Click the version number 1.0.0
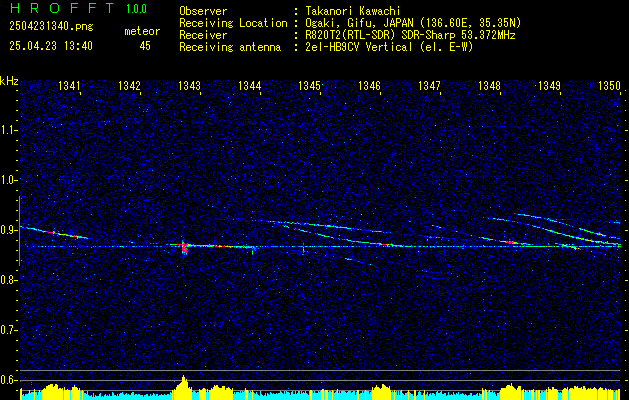Image resolution: width=629 pixels, height=400 pixels. (x=136, y=9)
